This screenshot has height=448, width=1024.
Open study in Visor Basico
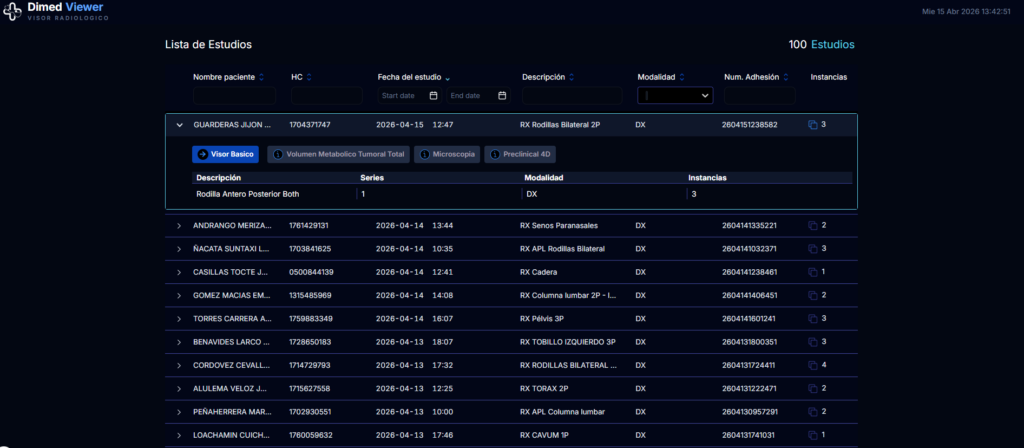click(x=225, y=155)
